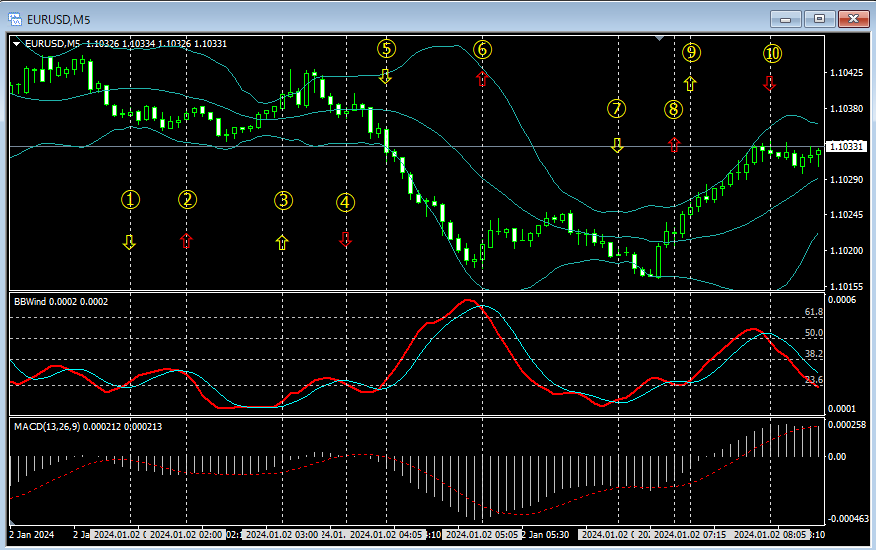The width and height of the screenshot is (876, 550).
Task: Click the 38.2 level label
Action: 814,353
